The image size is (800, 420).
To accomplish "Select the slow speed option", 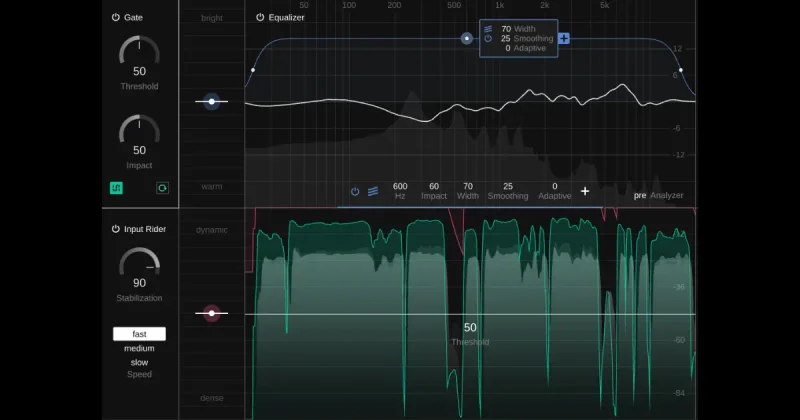I will 139,362.
